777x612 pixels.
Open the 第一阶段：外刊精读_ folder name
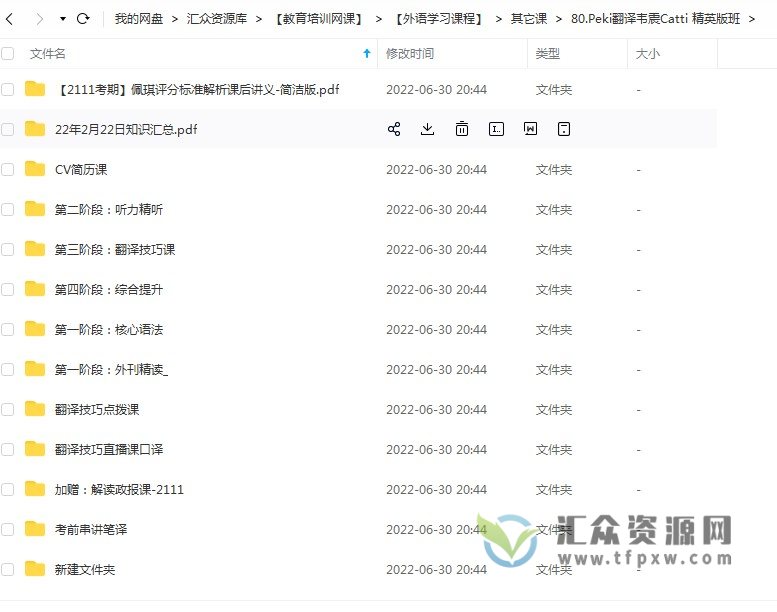pyautogui.click(x=111, y=370)
